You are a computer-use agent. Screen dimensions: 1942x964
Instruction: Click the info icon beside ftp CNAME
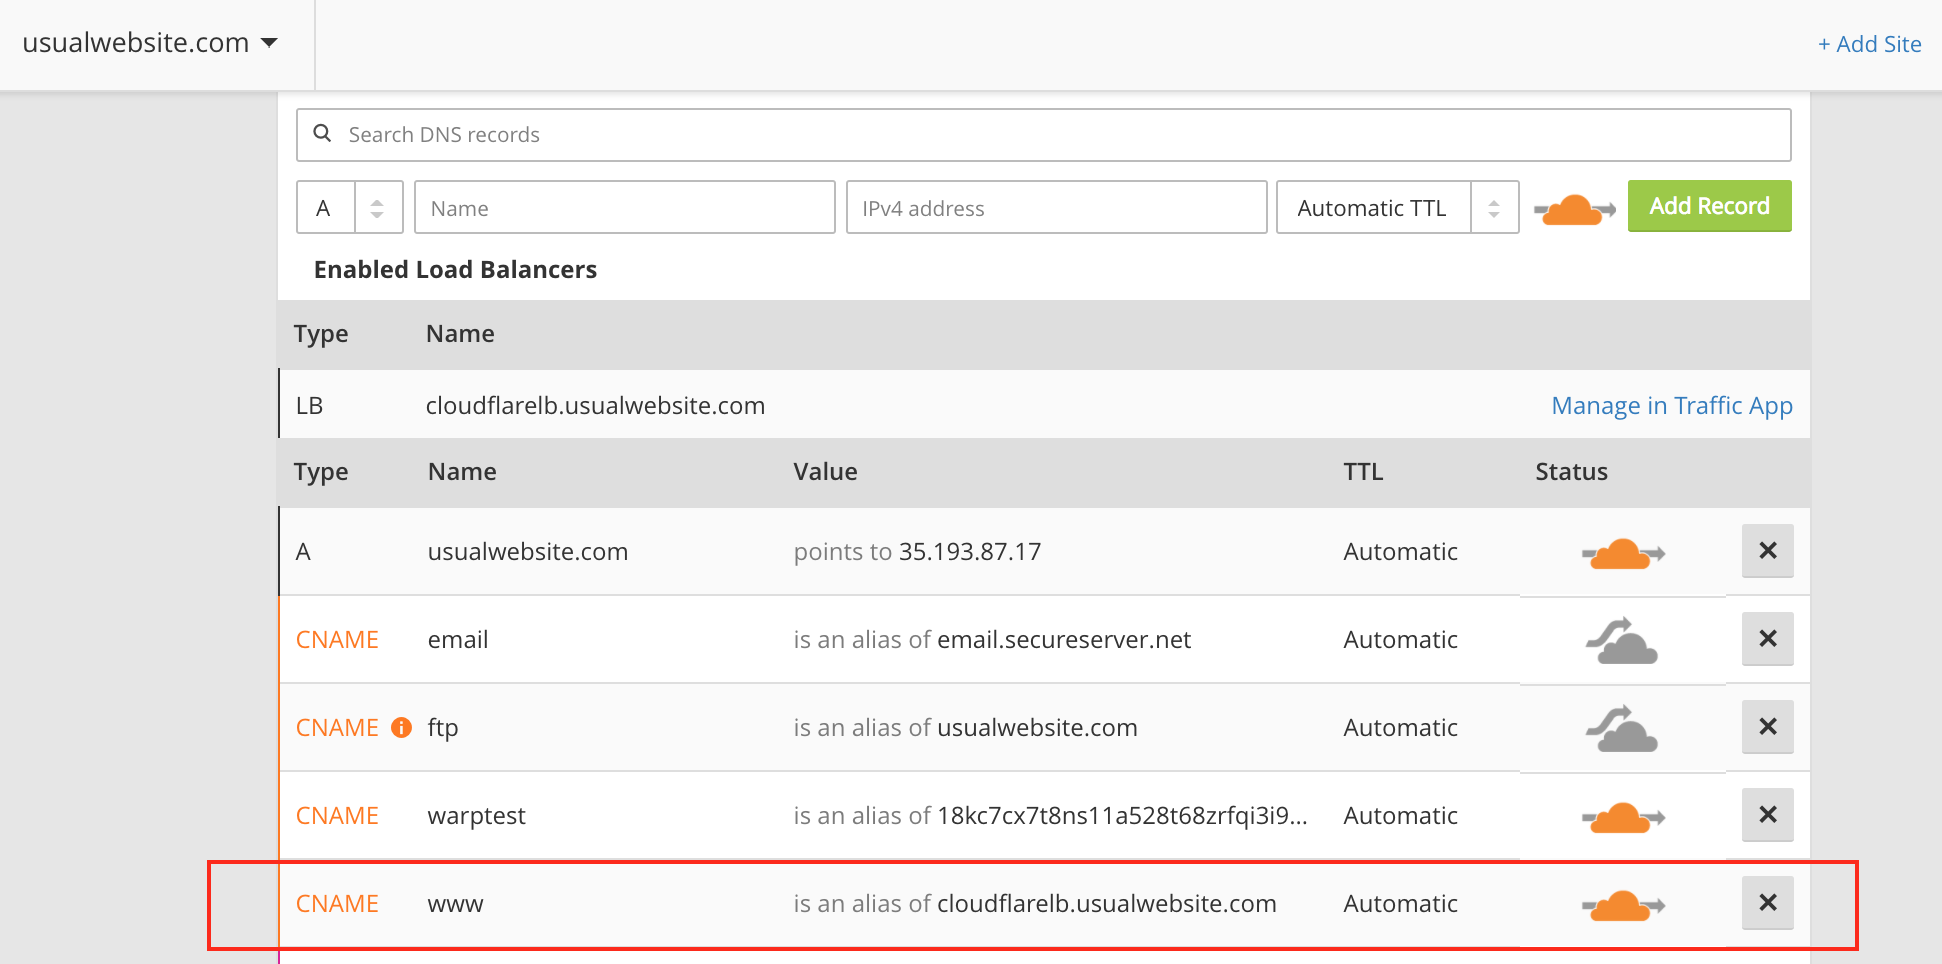click(x=401, y=727)
